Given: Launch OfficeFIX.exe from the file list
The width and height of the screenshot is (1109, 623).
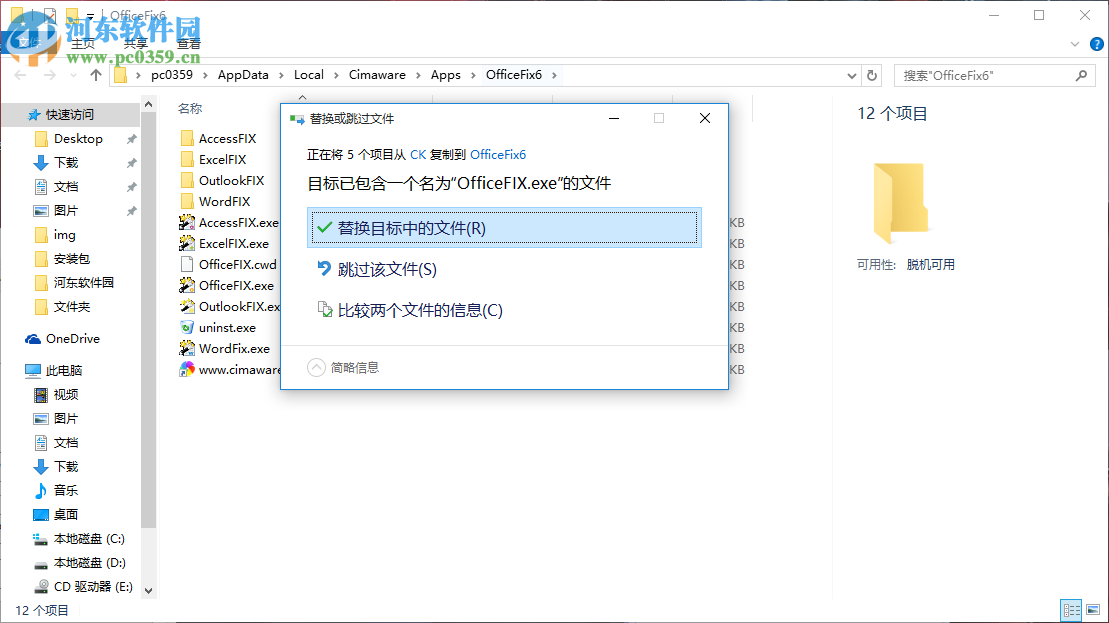Looking at the screenshot, I should 232,285.
